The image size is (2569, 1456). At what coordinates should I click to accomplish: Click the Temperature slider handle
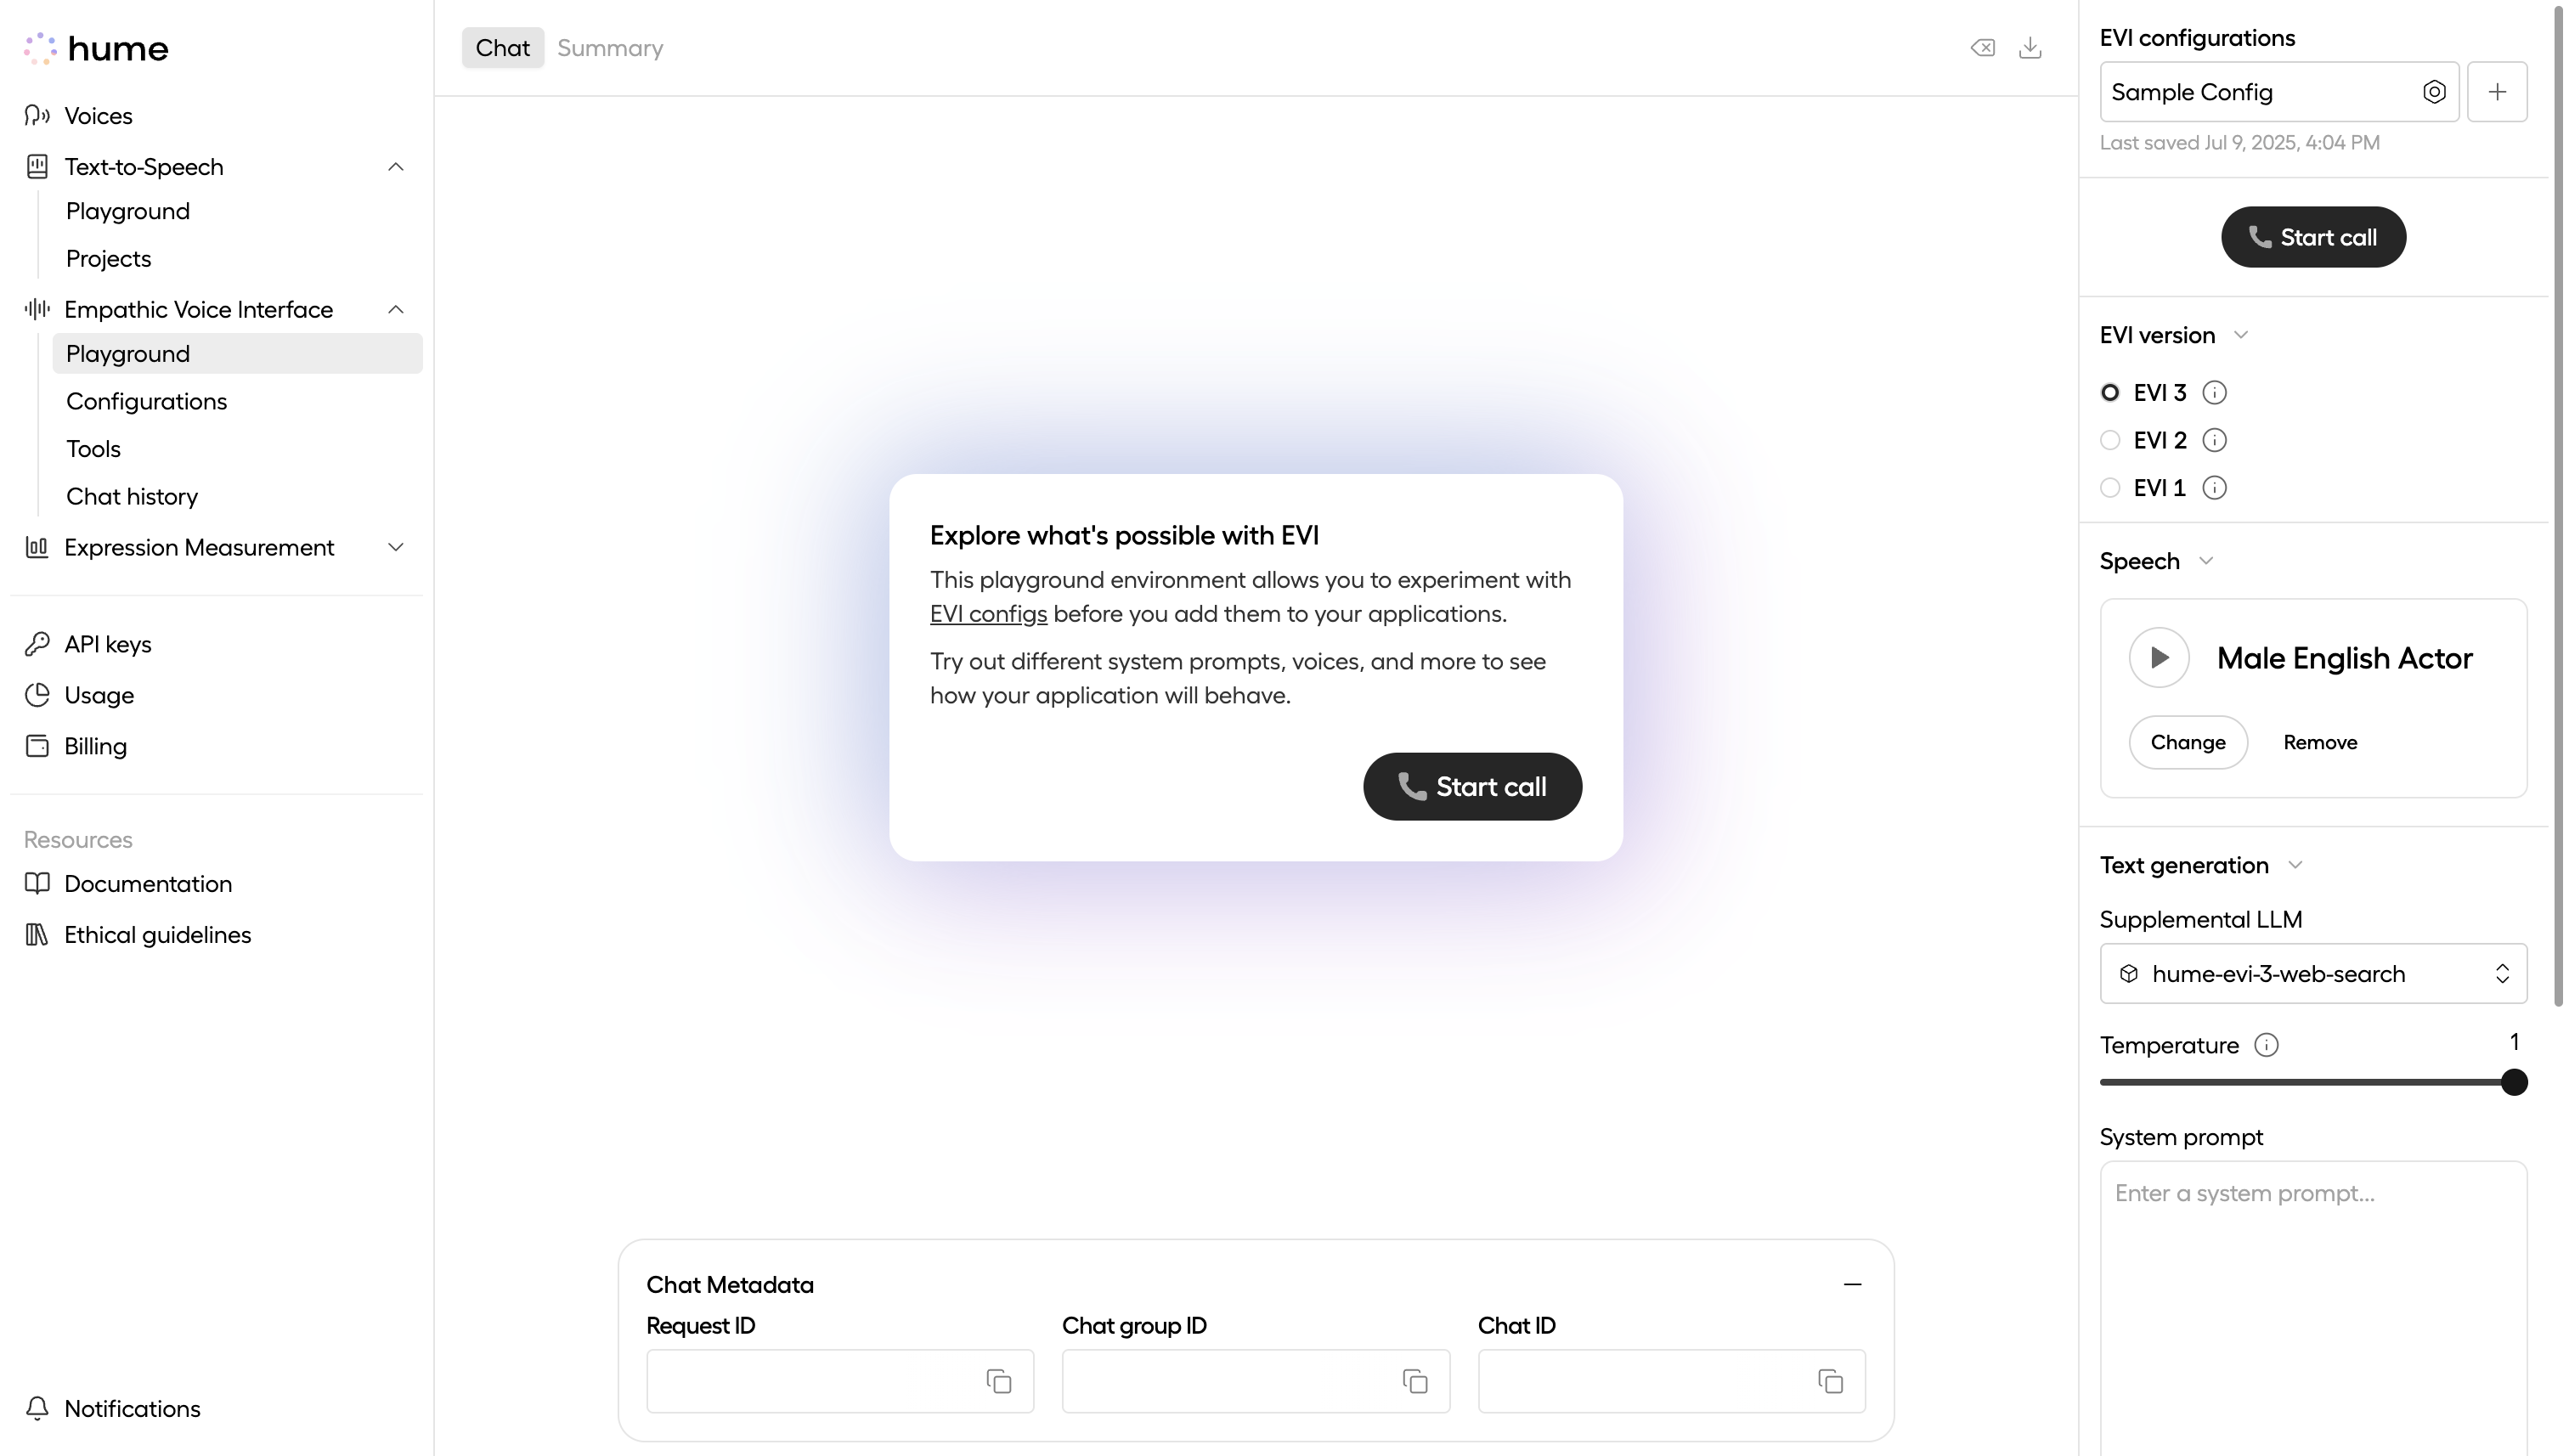click(2513, 1082)
